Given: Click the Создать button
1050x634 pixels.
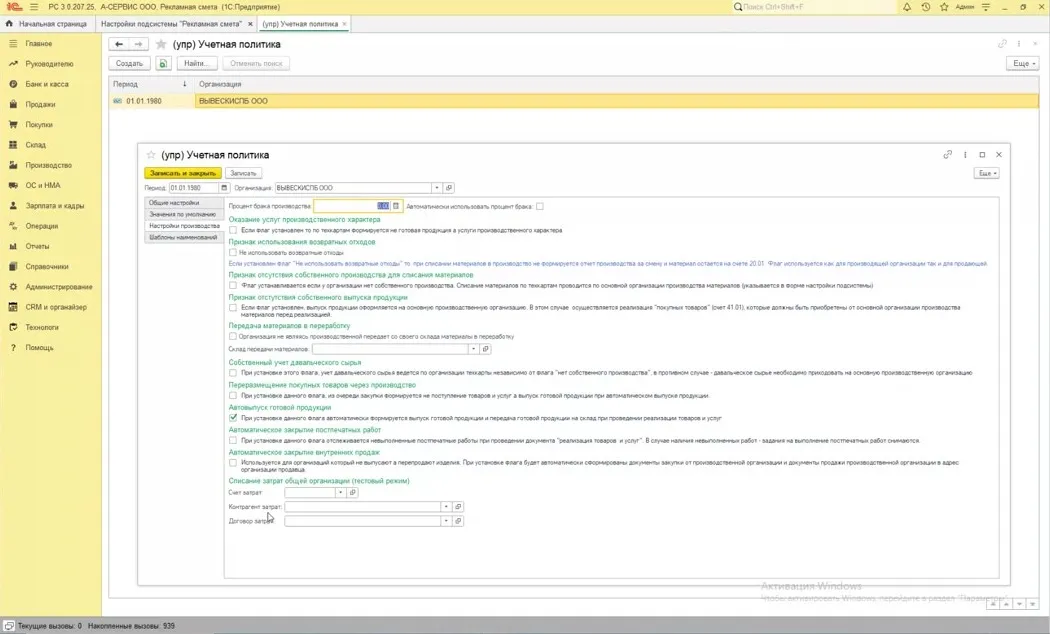Looking at the screenshot, I should [x=129, y=64].
